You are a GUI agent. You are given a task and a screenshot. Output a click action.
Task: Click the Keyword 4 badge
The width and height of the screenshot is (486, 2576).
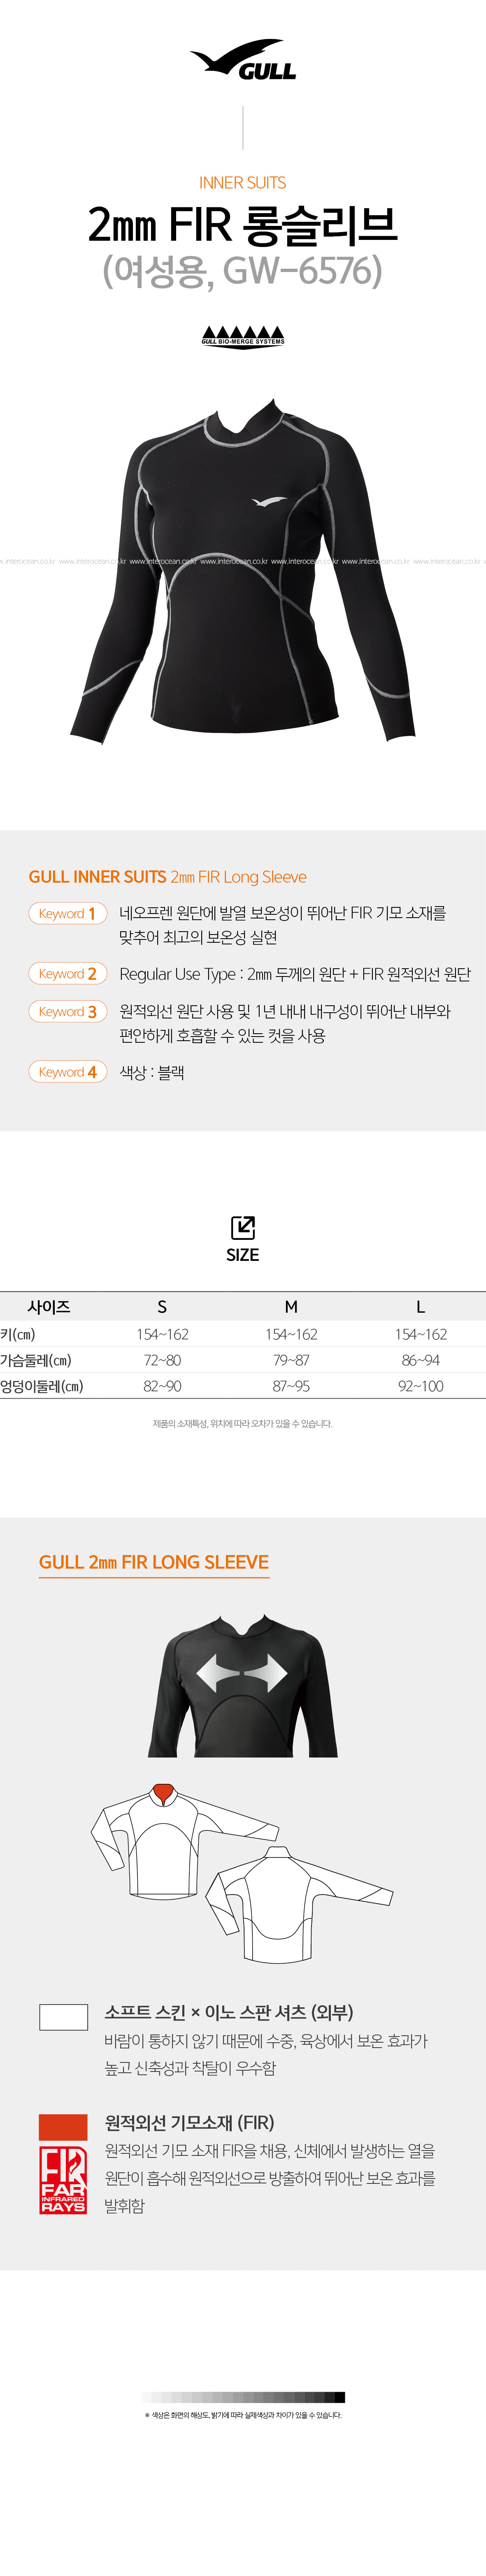(x=67, y=1071)
